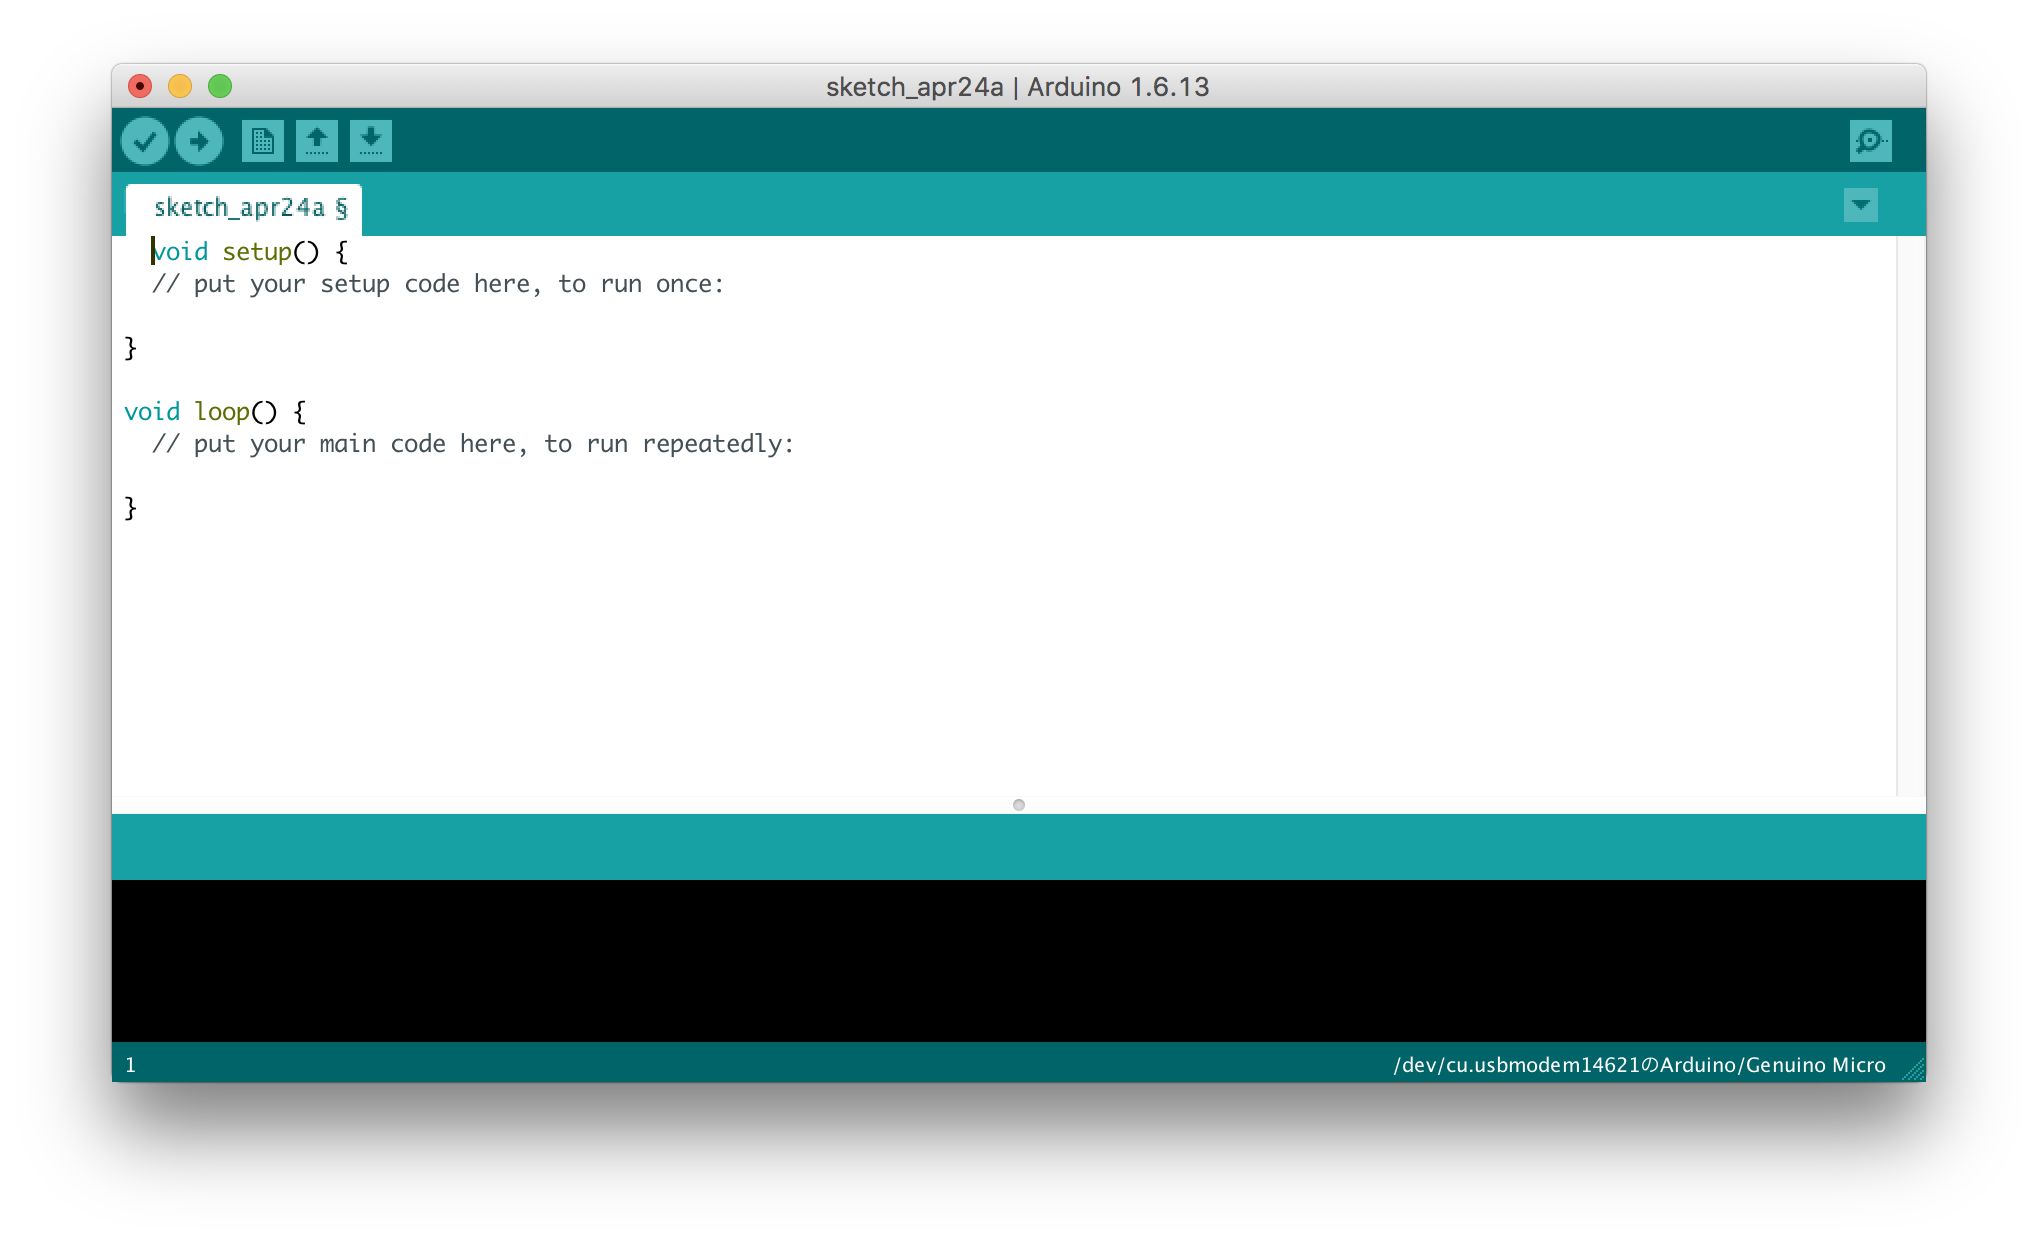Maximize the window with the green button
Image resolution: width=2038 pixels, height=1242 pixels.
click(220, 87)
